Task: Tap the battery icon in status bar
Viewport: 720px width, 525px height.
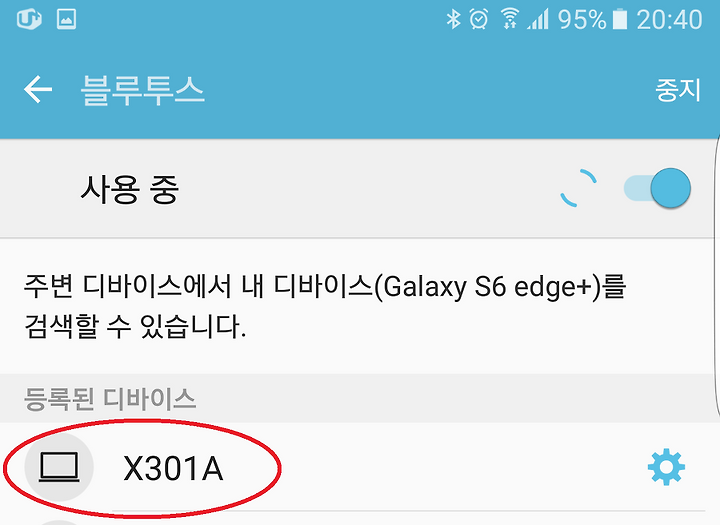Action: (x=620, y=19)
